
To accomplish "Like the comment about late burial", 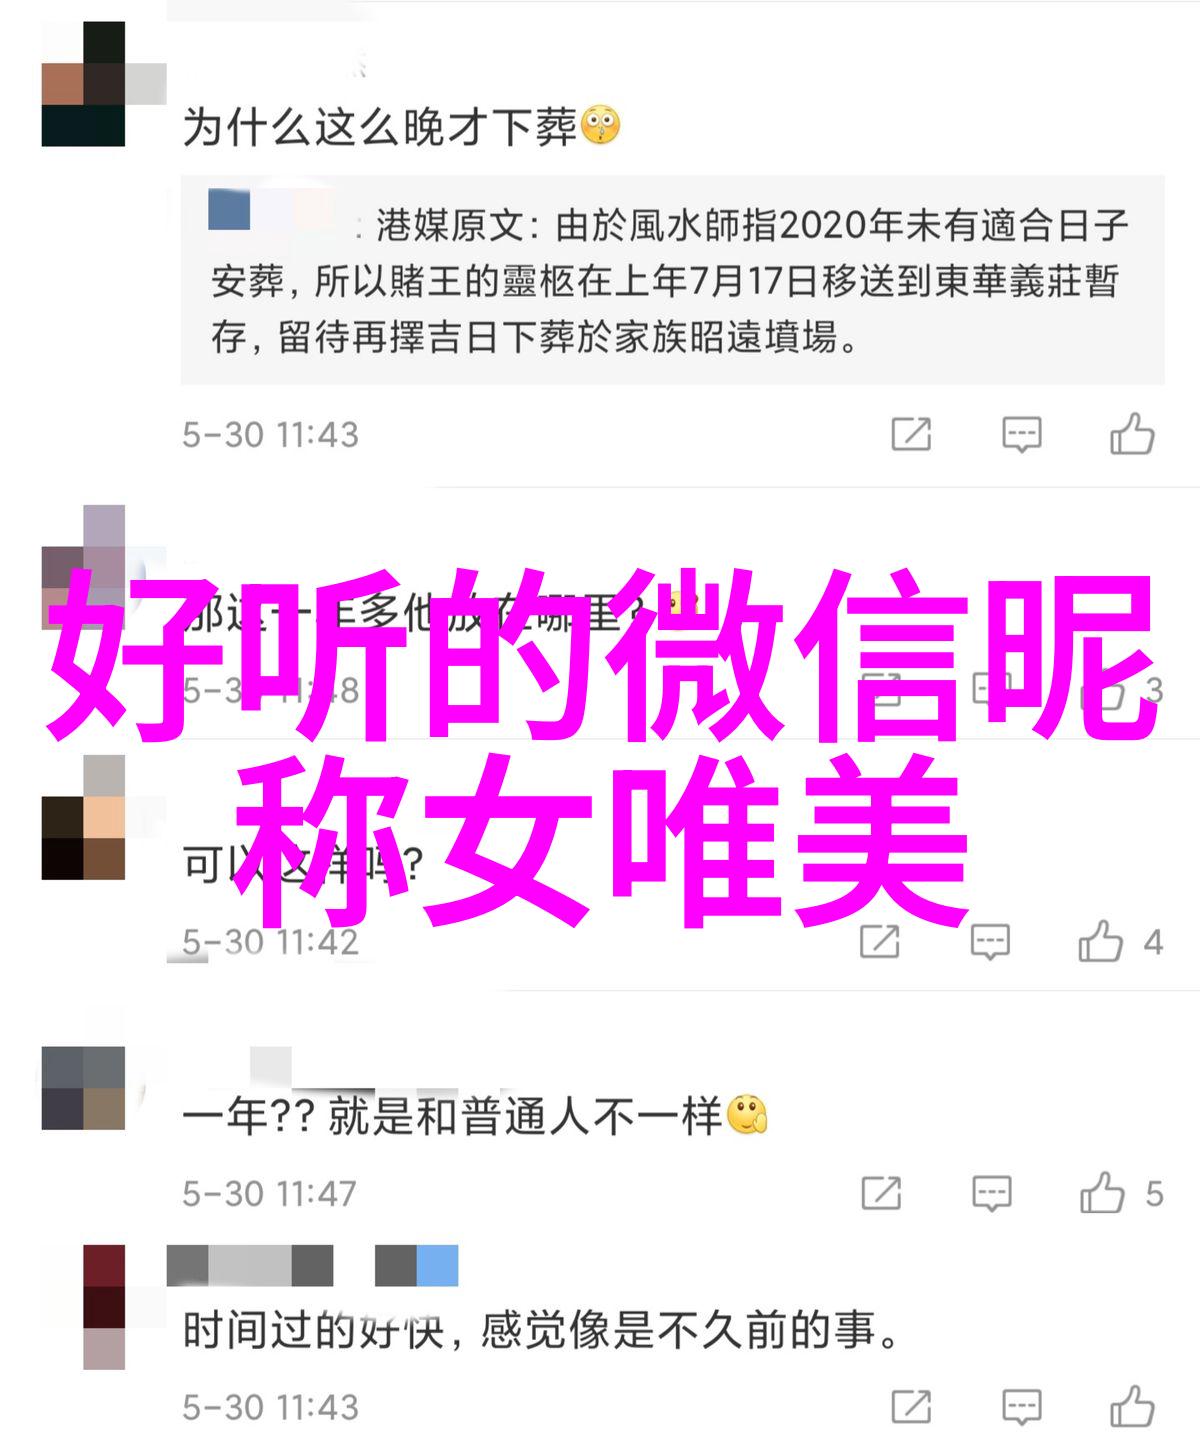I will 1132,434.
